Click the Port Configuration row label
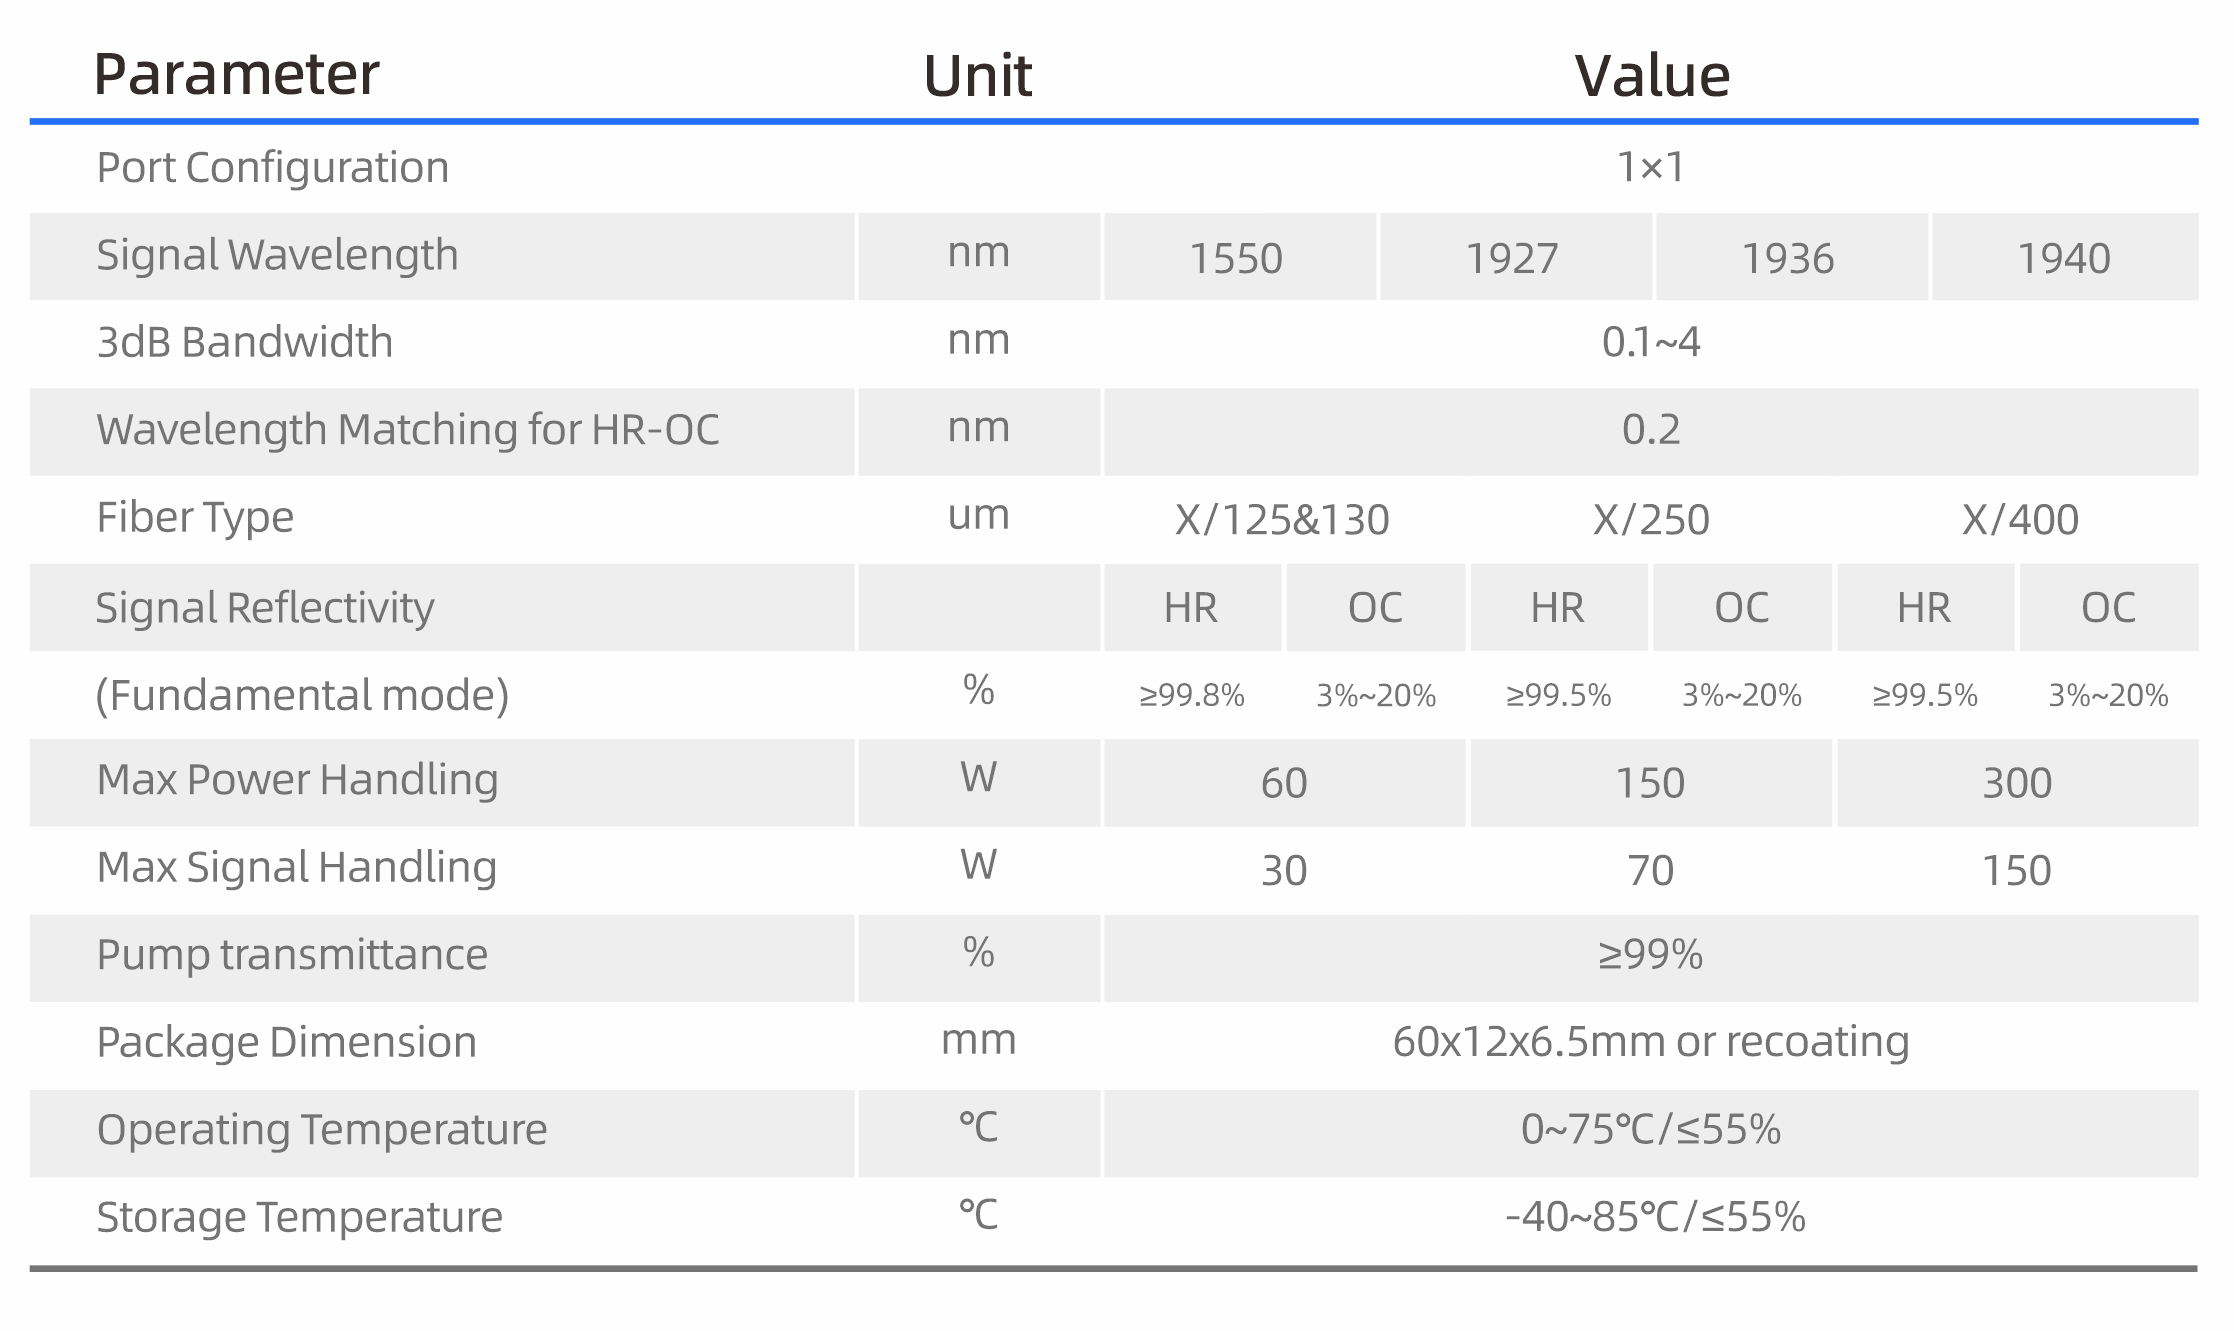The height and width of the screenshot is (1331, 2234). [272, 168]
